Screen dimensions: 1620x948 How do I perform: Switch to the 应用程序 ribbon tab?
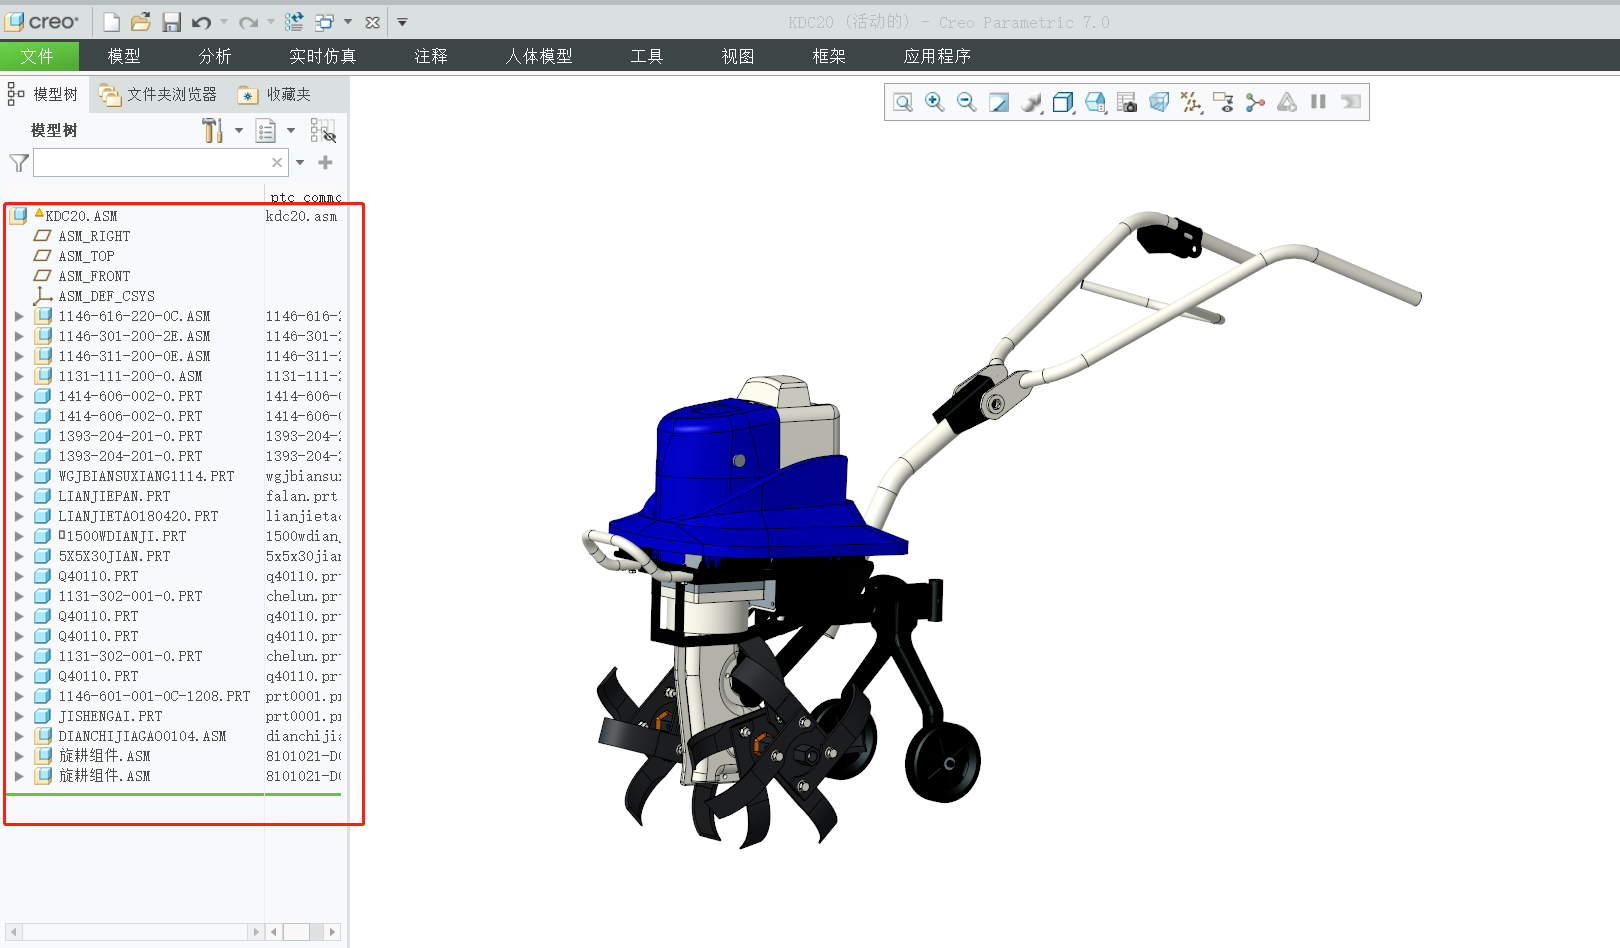coord(937,56)
